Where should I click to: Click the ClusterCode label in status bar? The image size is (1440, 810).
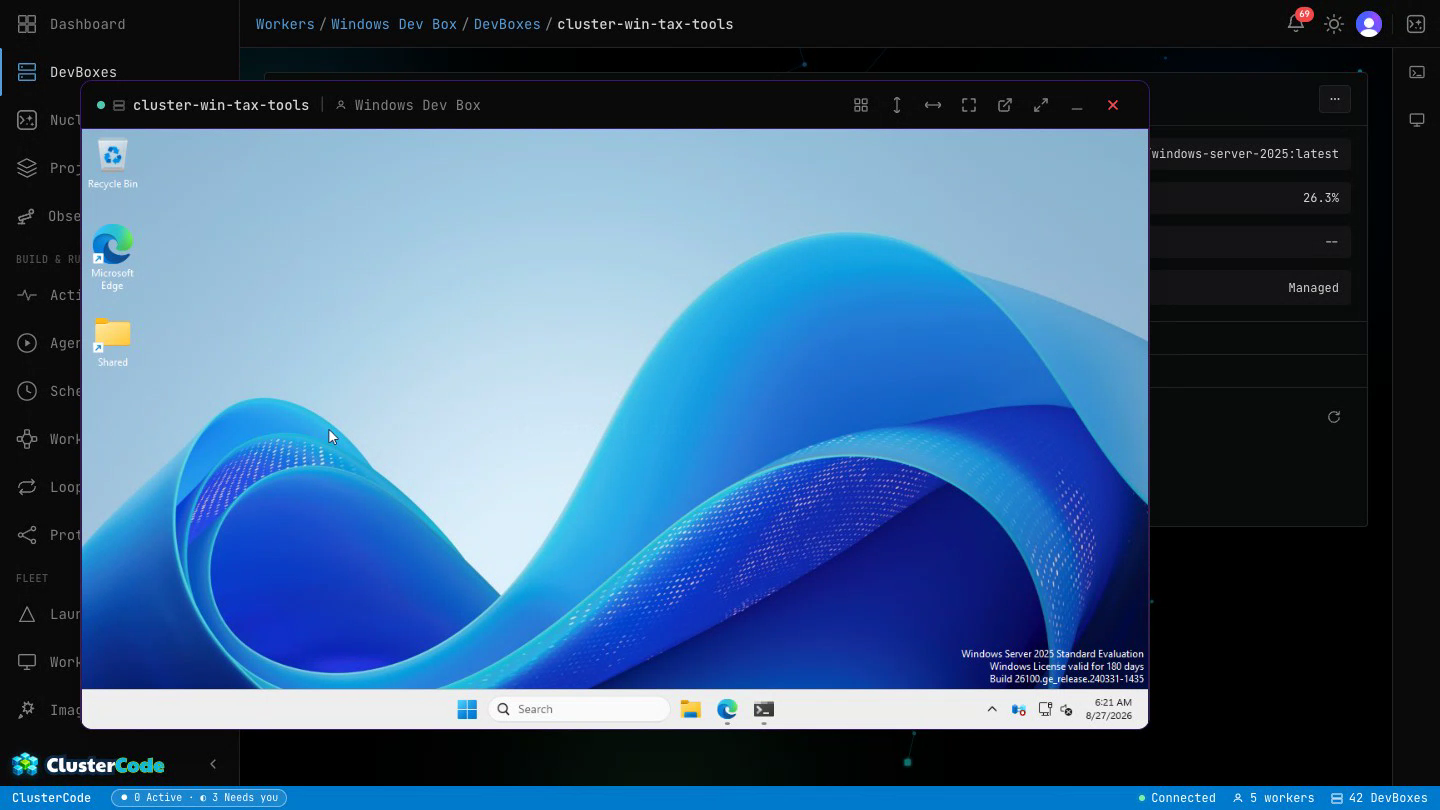coord(51,798)
